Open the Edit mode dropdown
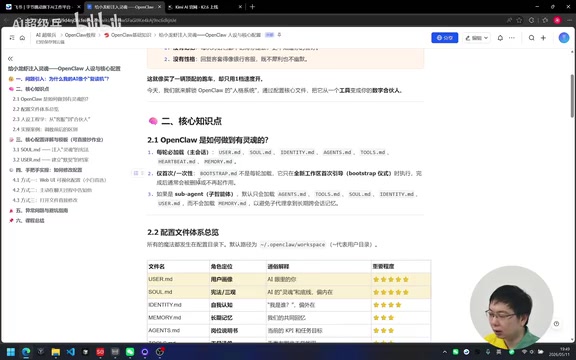The height and width of the screenshot is (360, 576). tap(476, 38)
